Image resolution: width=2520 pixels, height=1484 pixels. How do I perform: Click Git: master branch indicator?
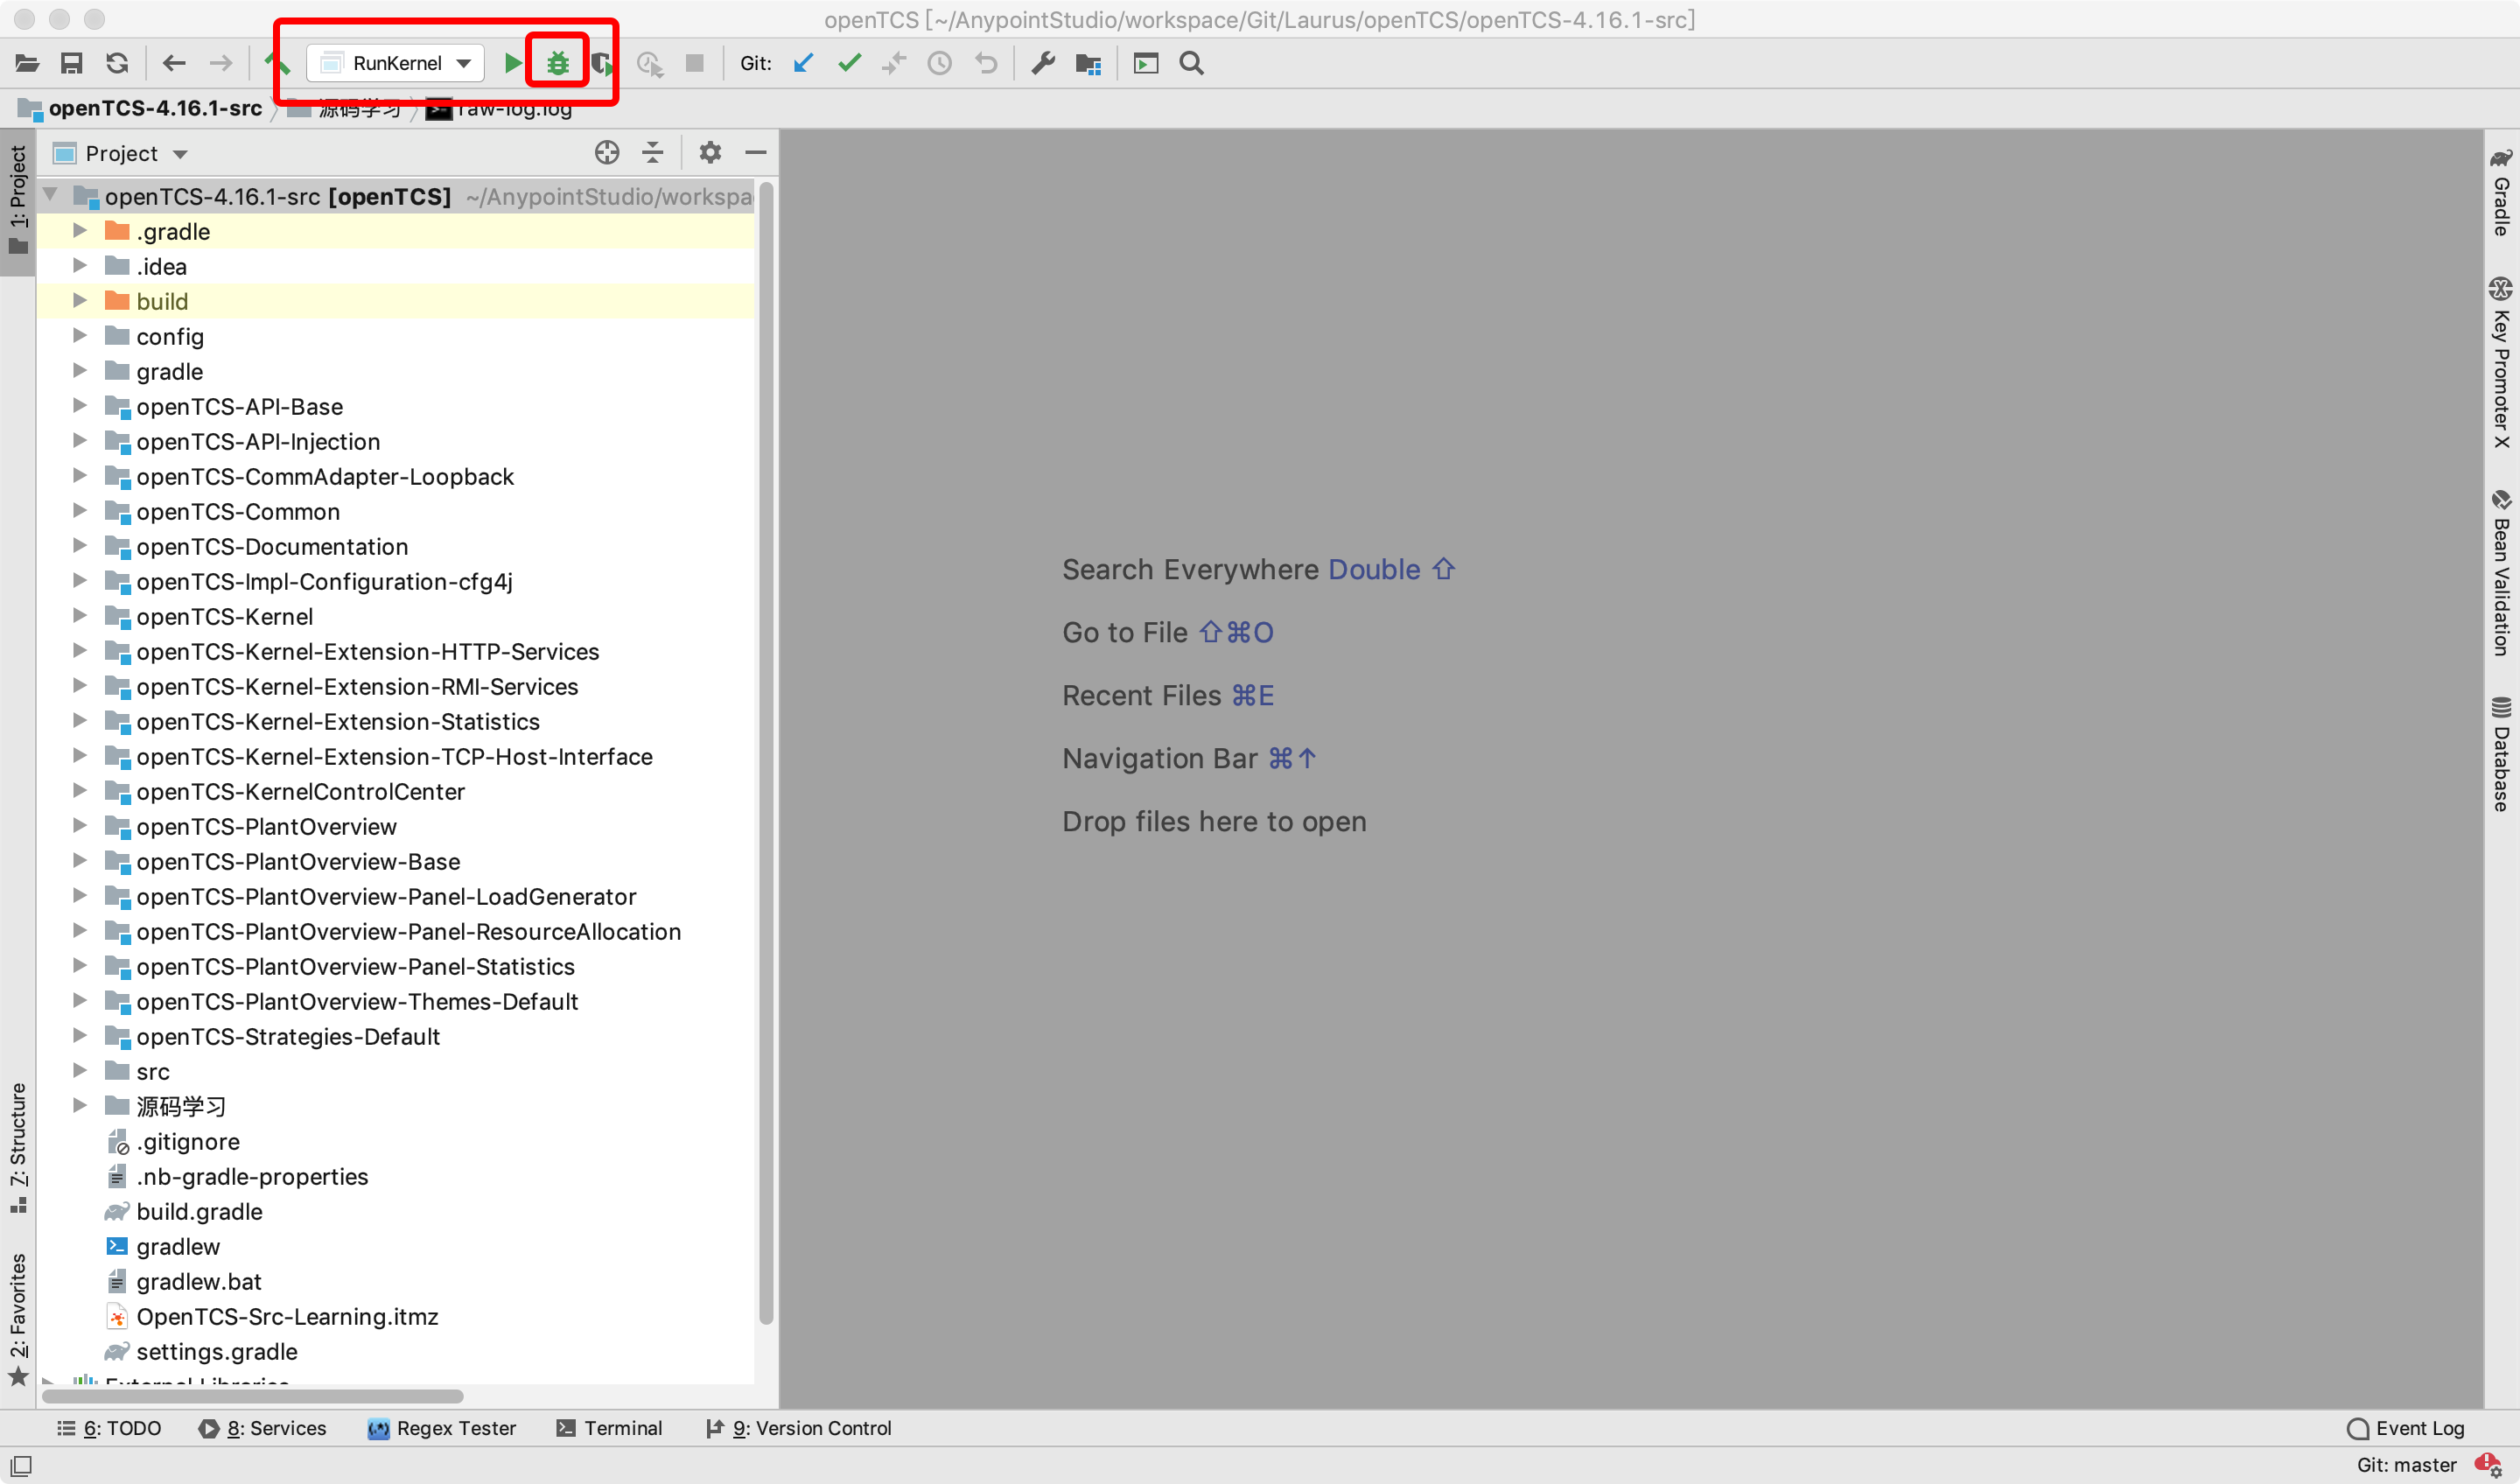click(2405, 1465)
